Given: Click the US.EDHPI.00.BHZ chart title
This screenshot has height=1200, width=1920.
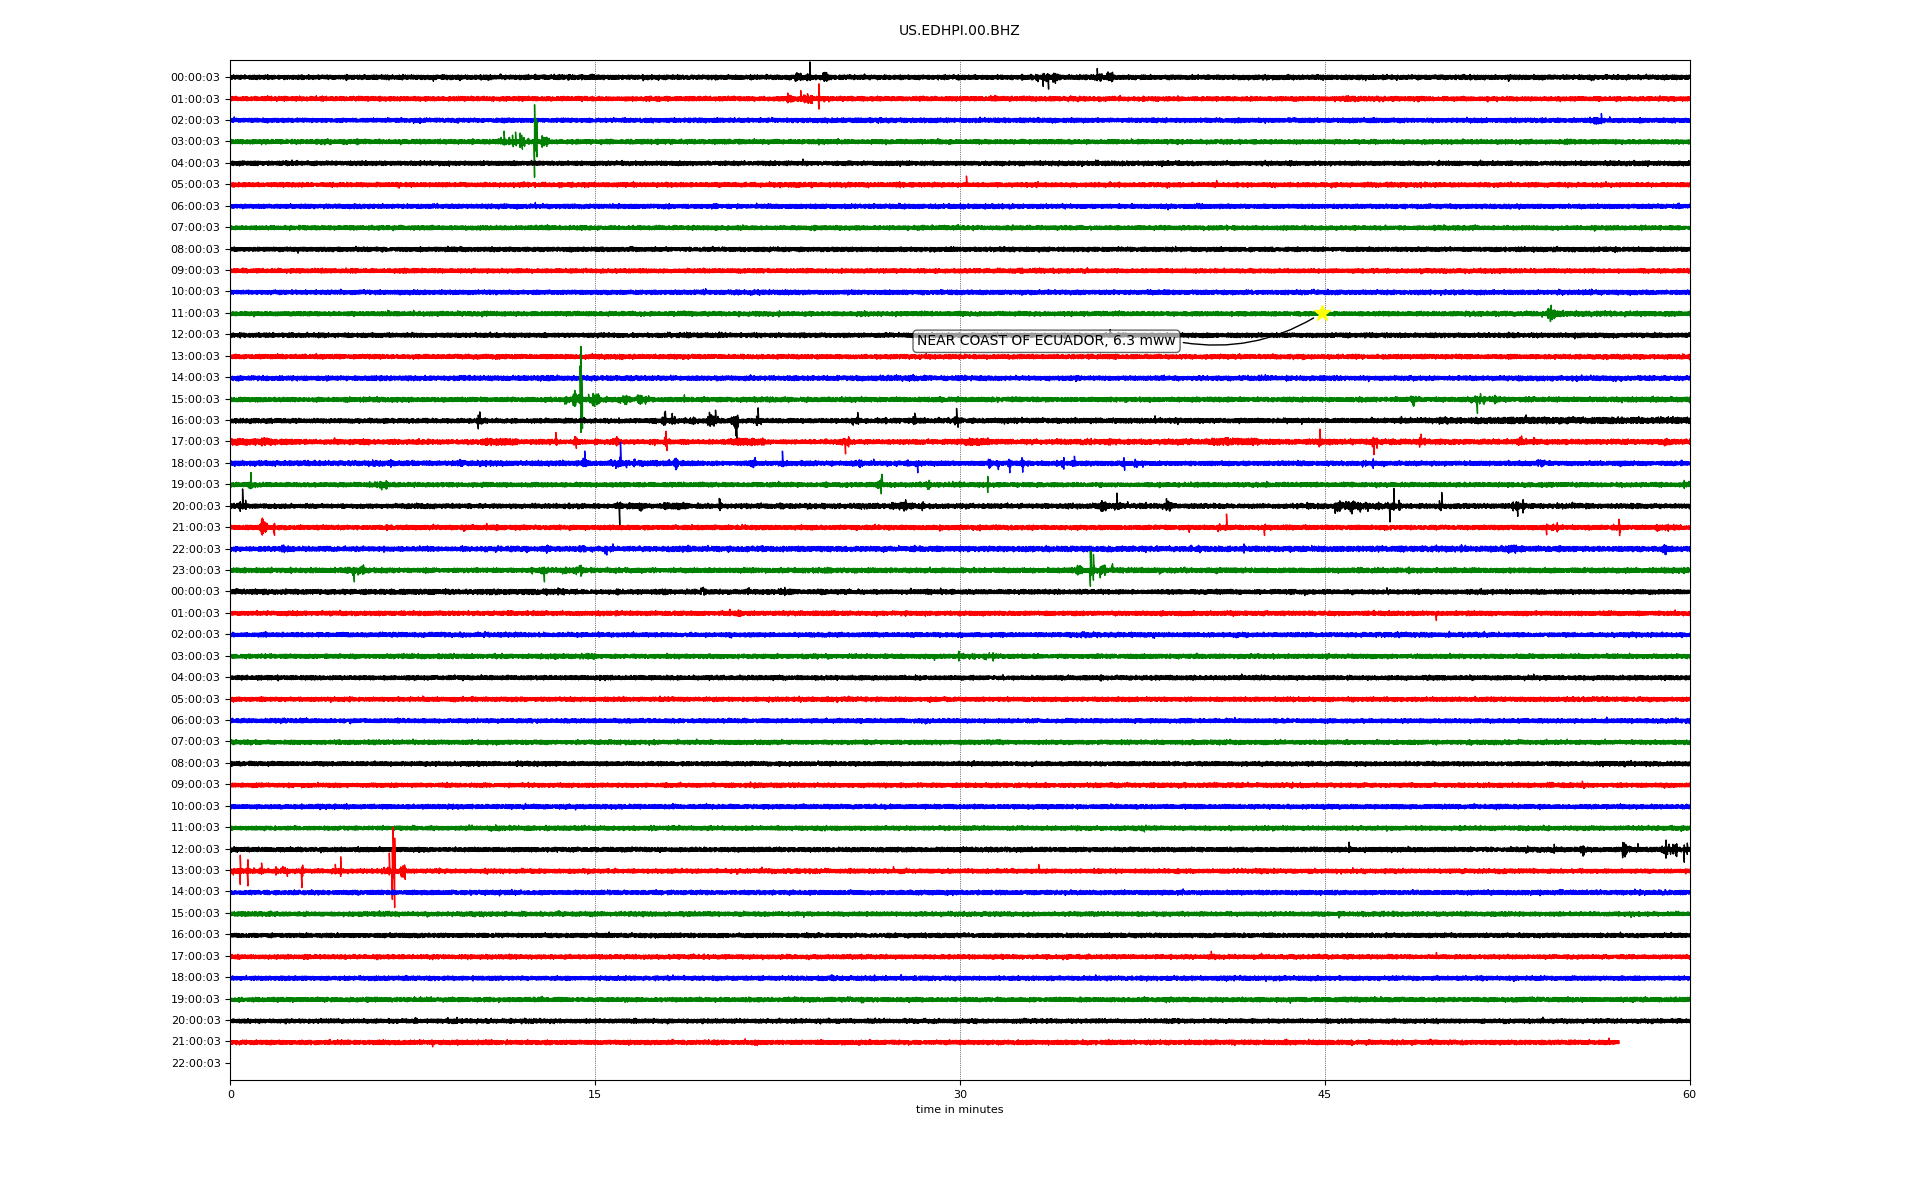Looking at the screenshot, I should 959,31.
